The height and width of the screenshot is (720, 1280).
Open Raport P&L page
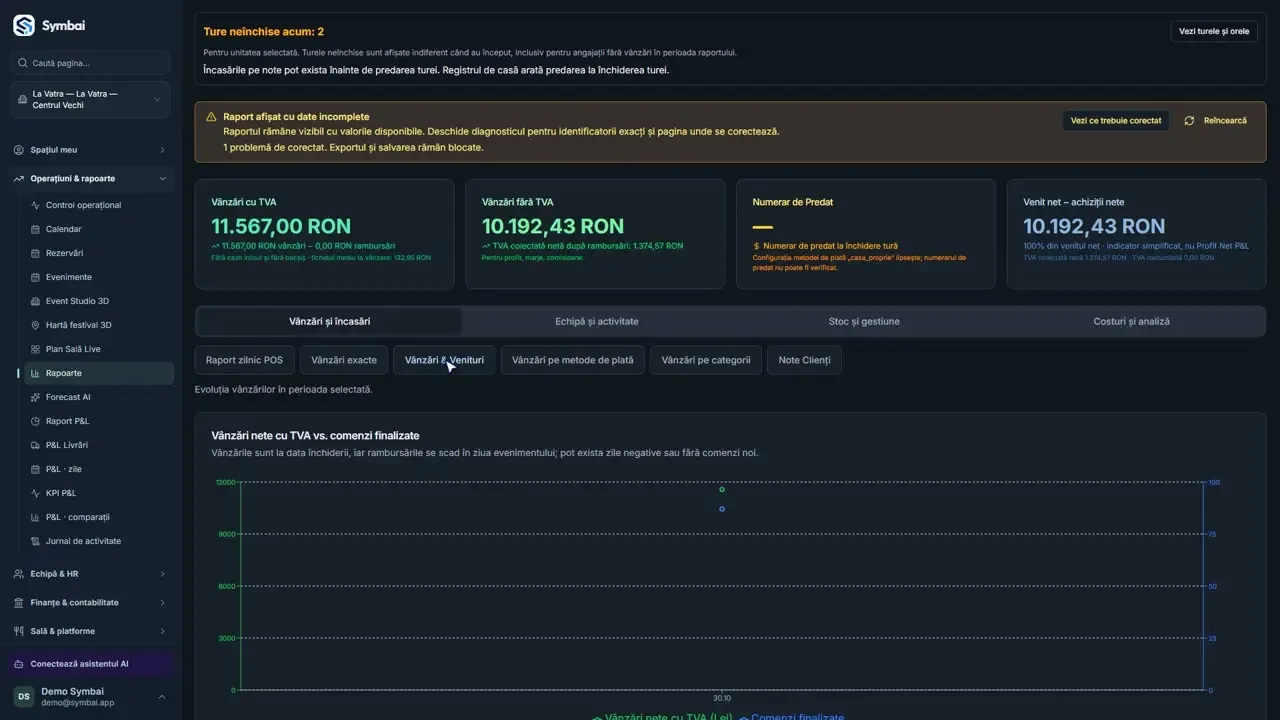click(99, 421)
